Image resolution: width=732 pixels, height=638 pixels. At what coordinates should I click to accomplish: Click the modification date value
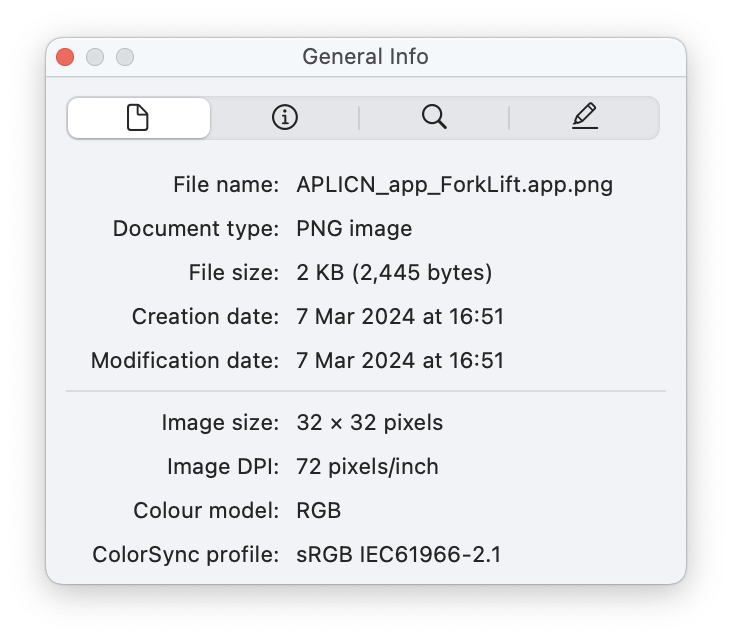point(400,360)
